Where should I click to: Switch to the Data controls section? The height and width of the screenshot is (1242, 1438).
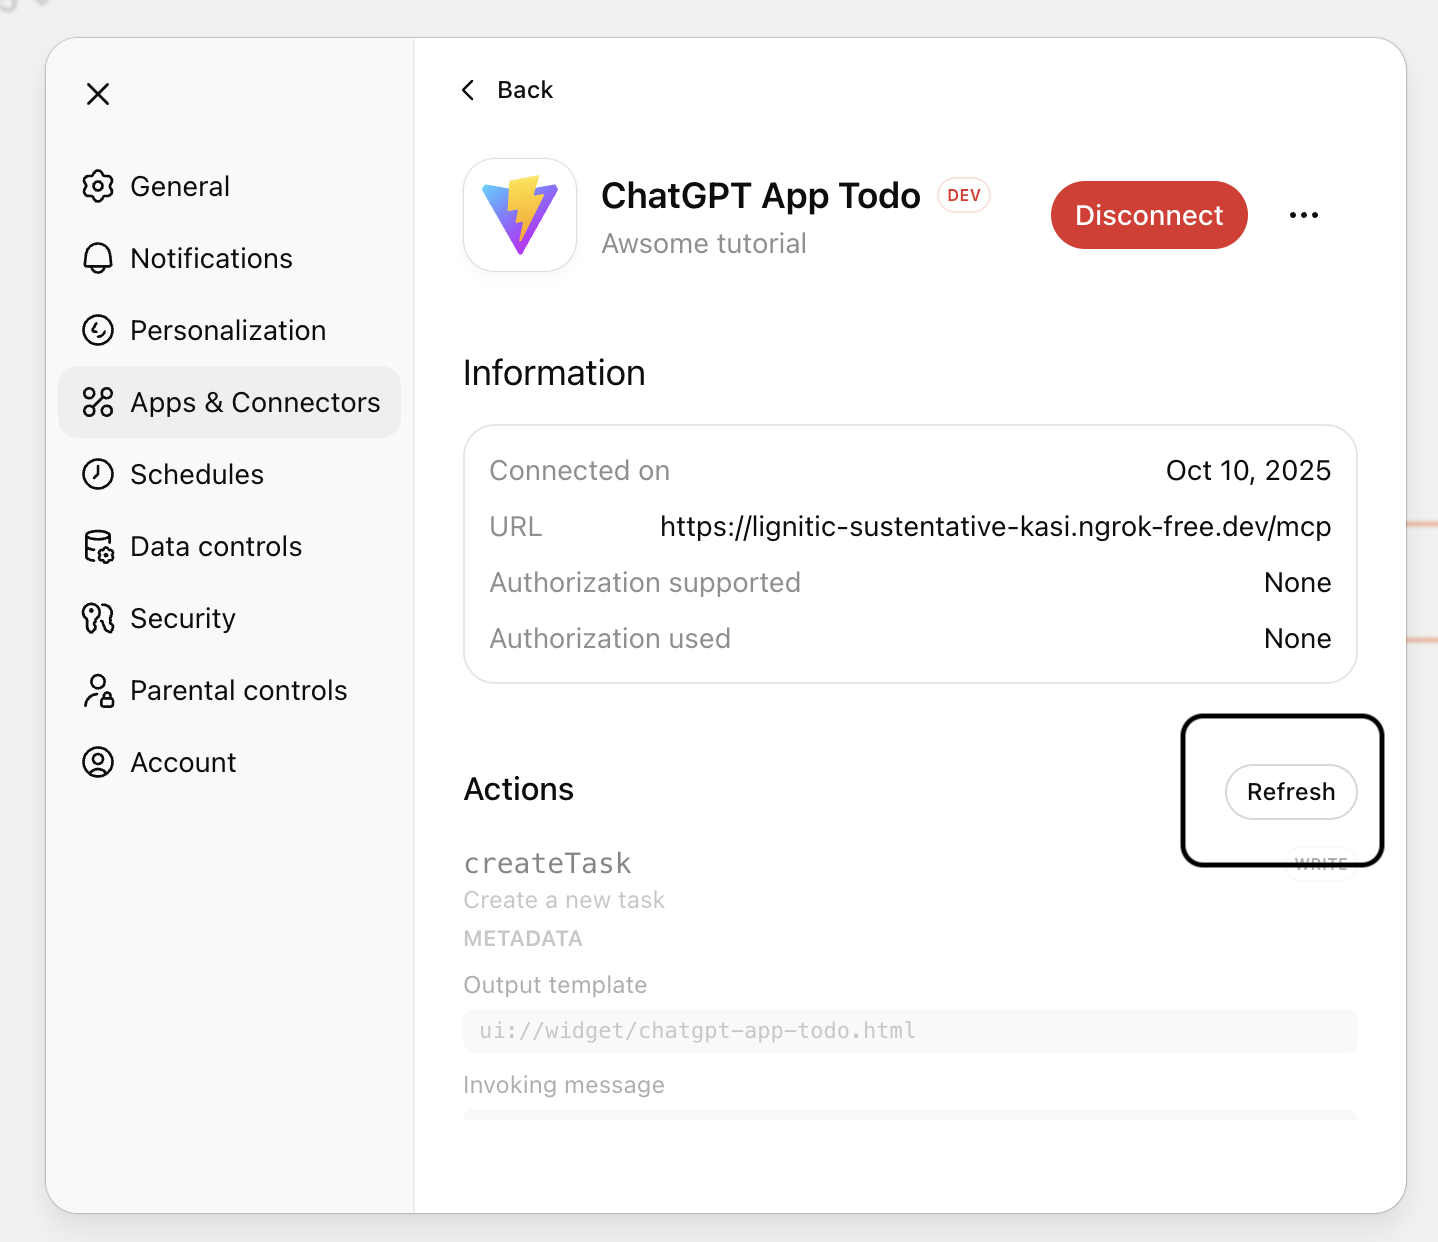(x=216, y=547)
